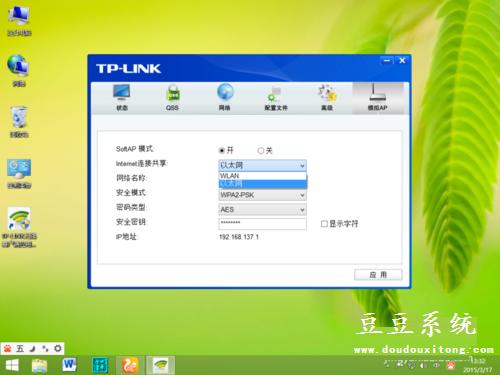500x375 pixels.
Task: Minimize the TP-LINK utility window
Action: coord(387,61)
